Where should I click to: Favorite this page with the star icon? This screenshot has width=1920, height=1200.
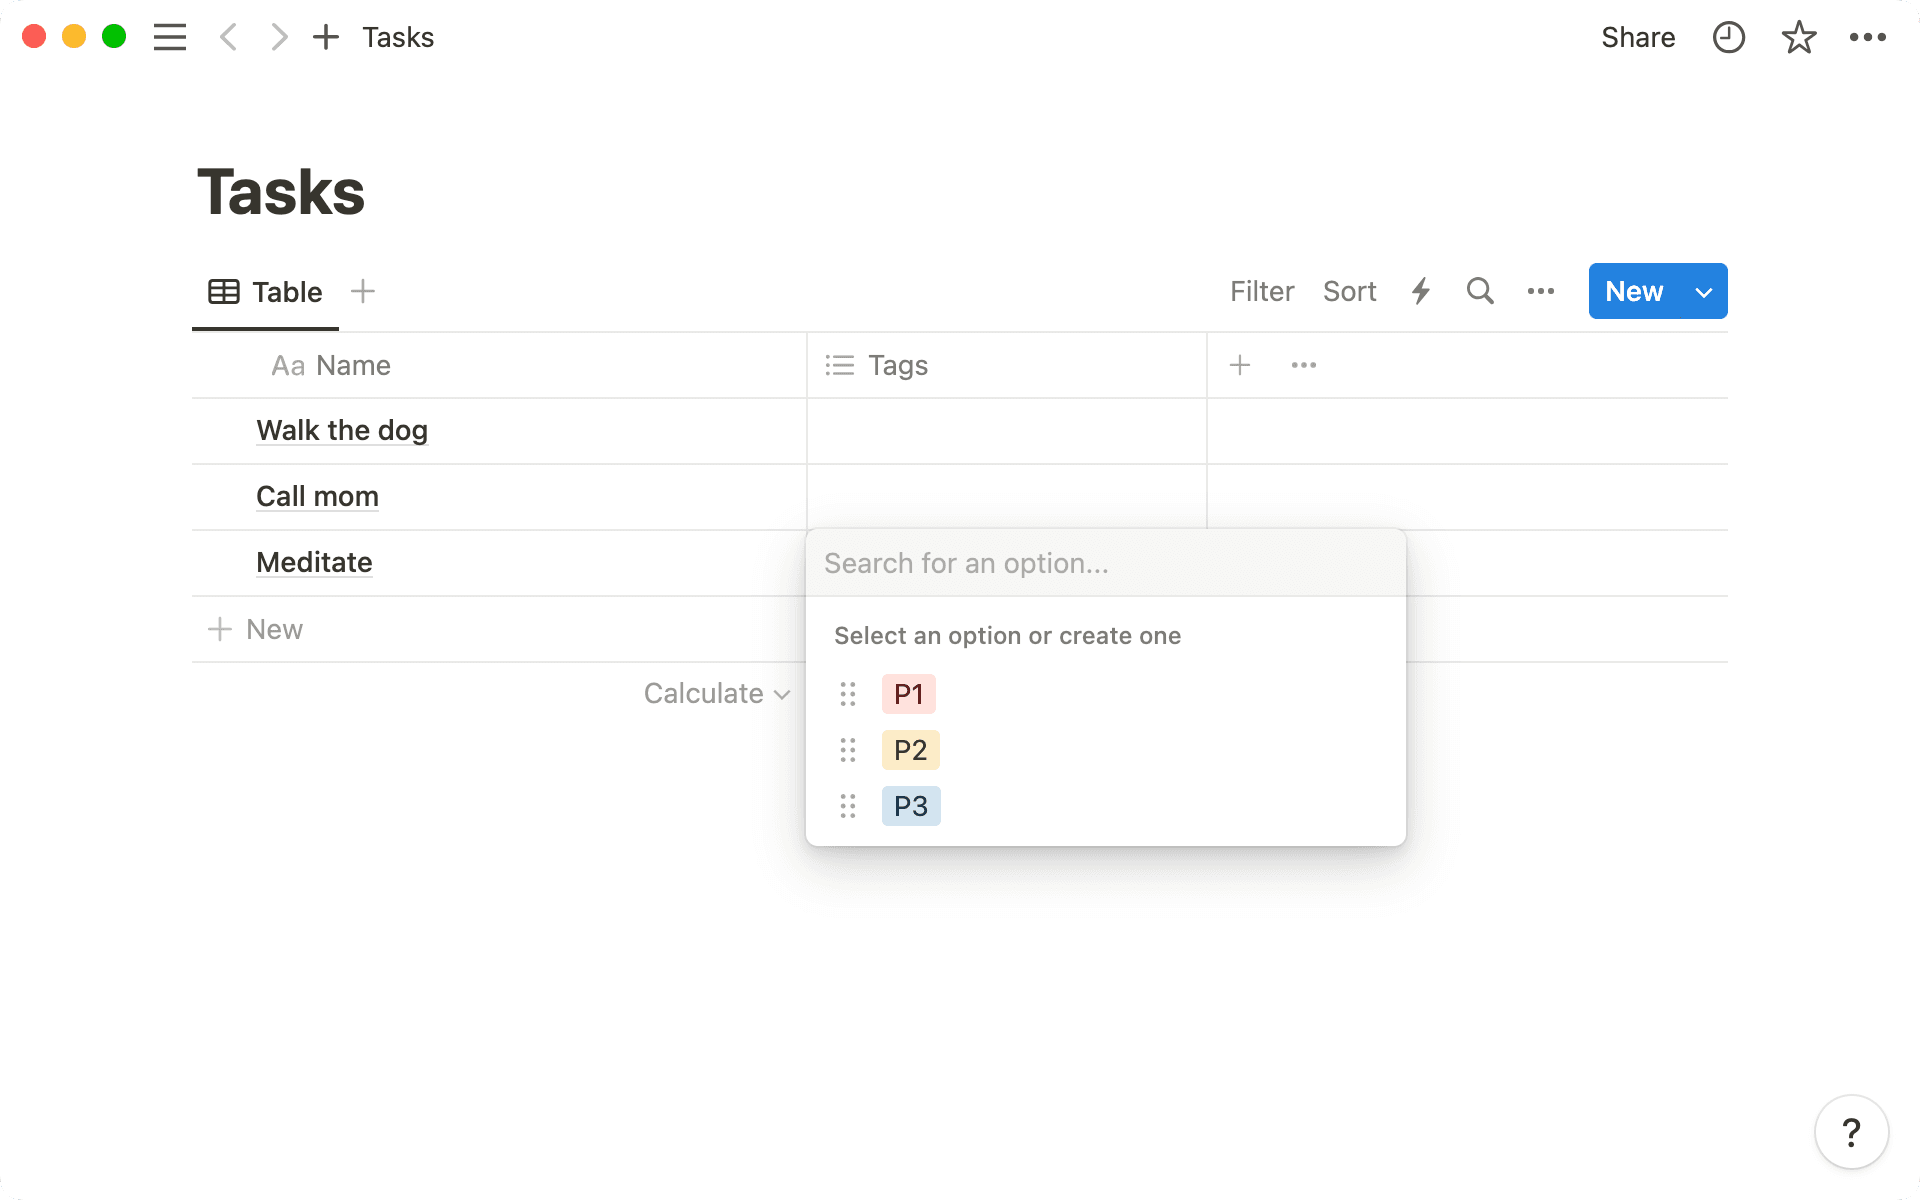tap(1798, 37)
